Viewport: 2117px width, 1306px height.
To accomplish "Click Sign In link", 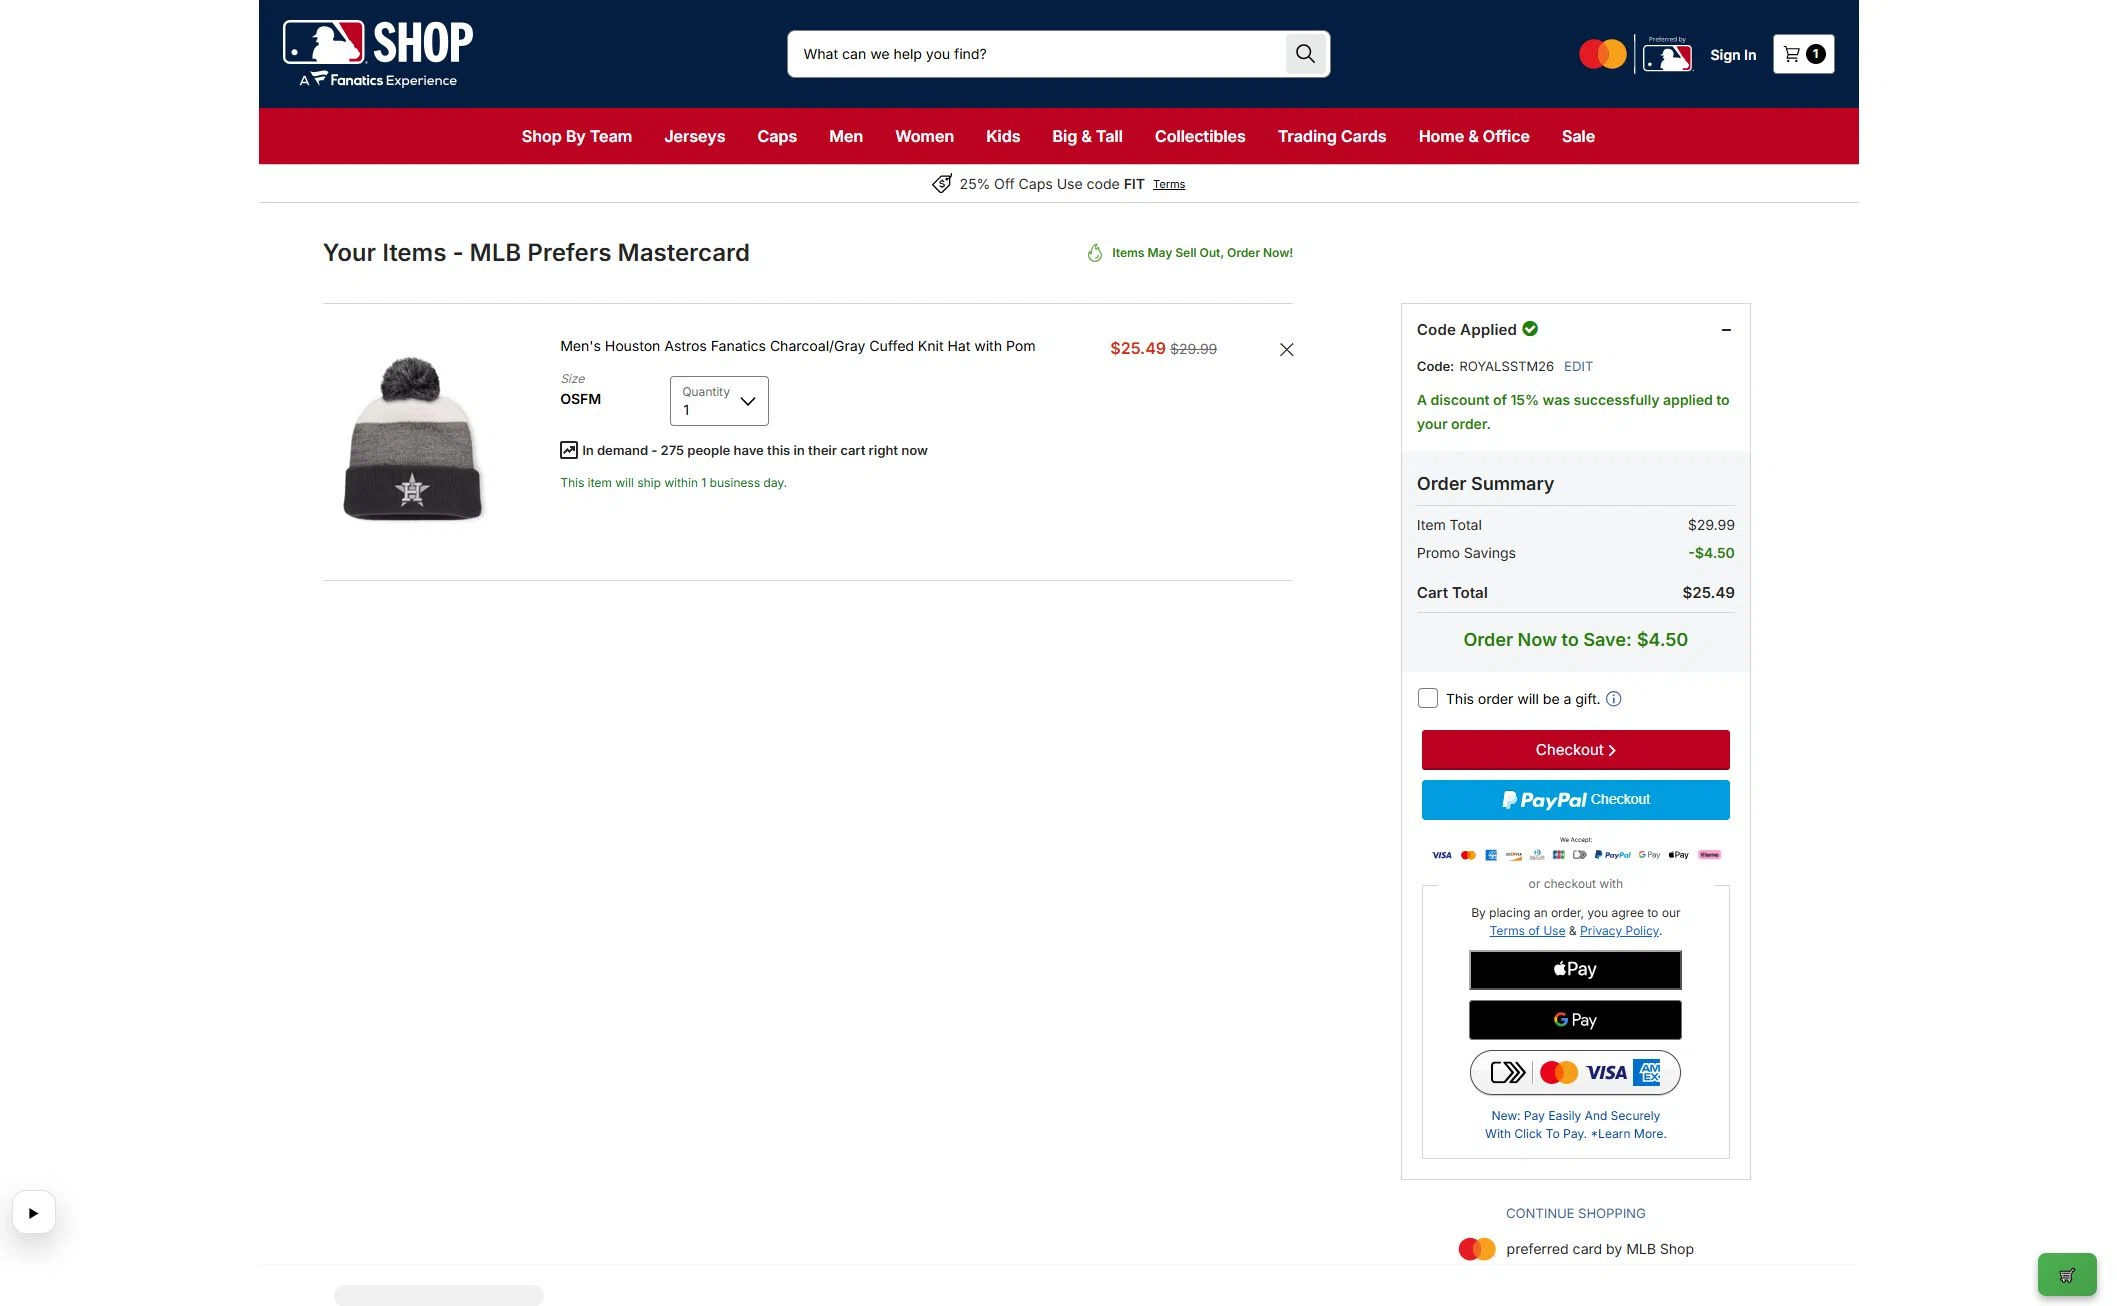I will click(1732, 55).
